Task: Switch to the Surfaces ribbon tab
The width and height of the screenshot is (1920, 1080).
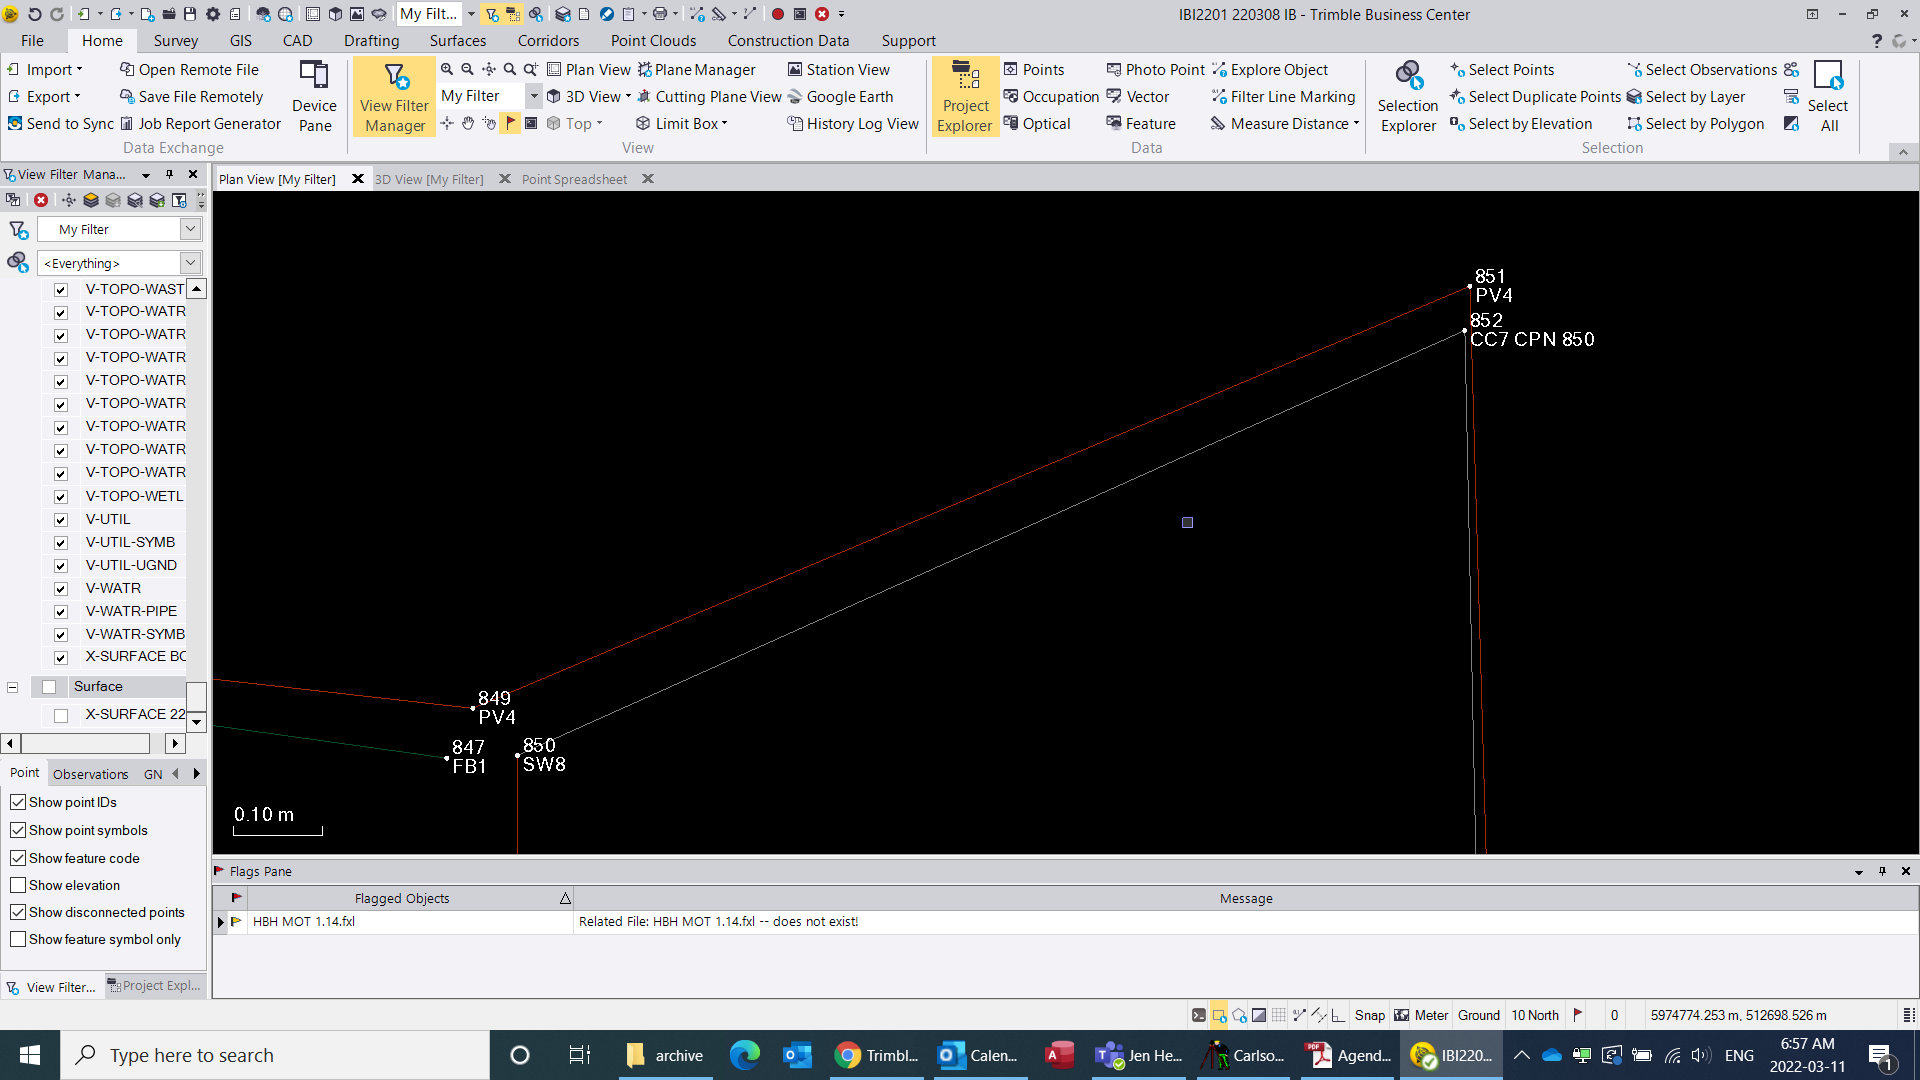Action: (457, 40)
